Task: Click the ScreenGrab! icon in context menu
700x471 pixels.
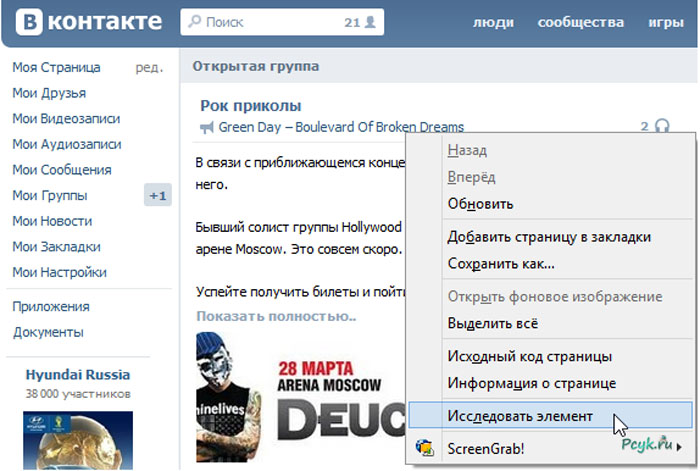Action: (x=424, y=447)
